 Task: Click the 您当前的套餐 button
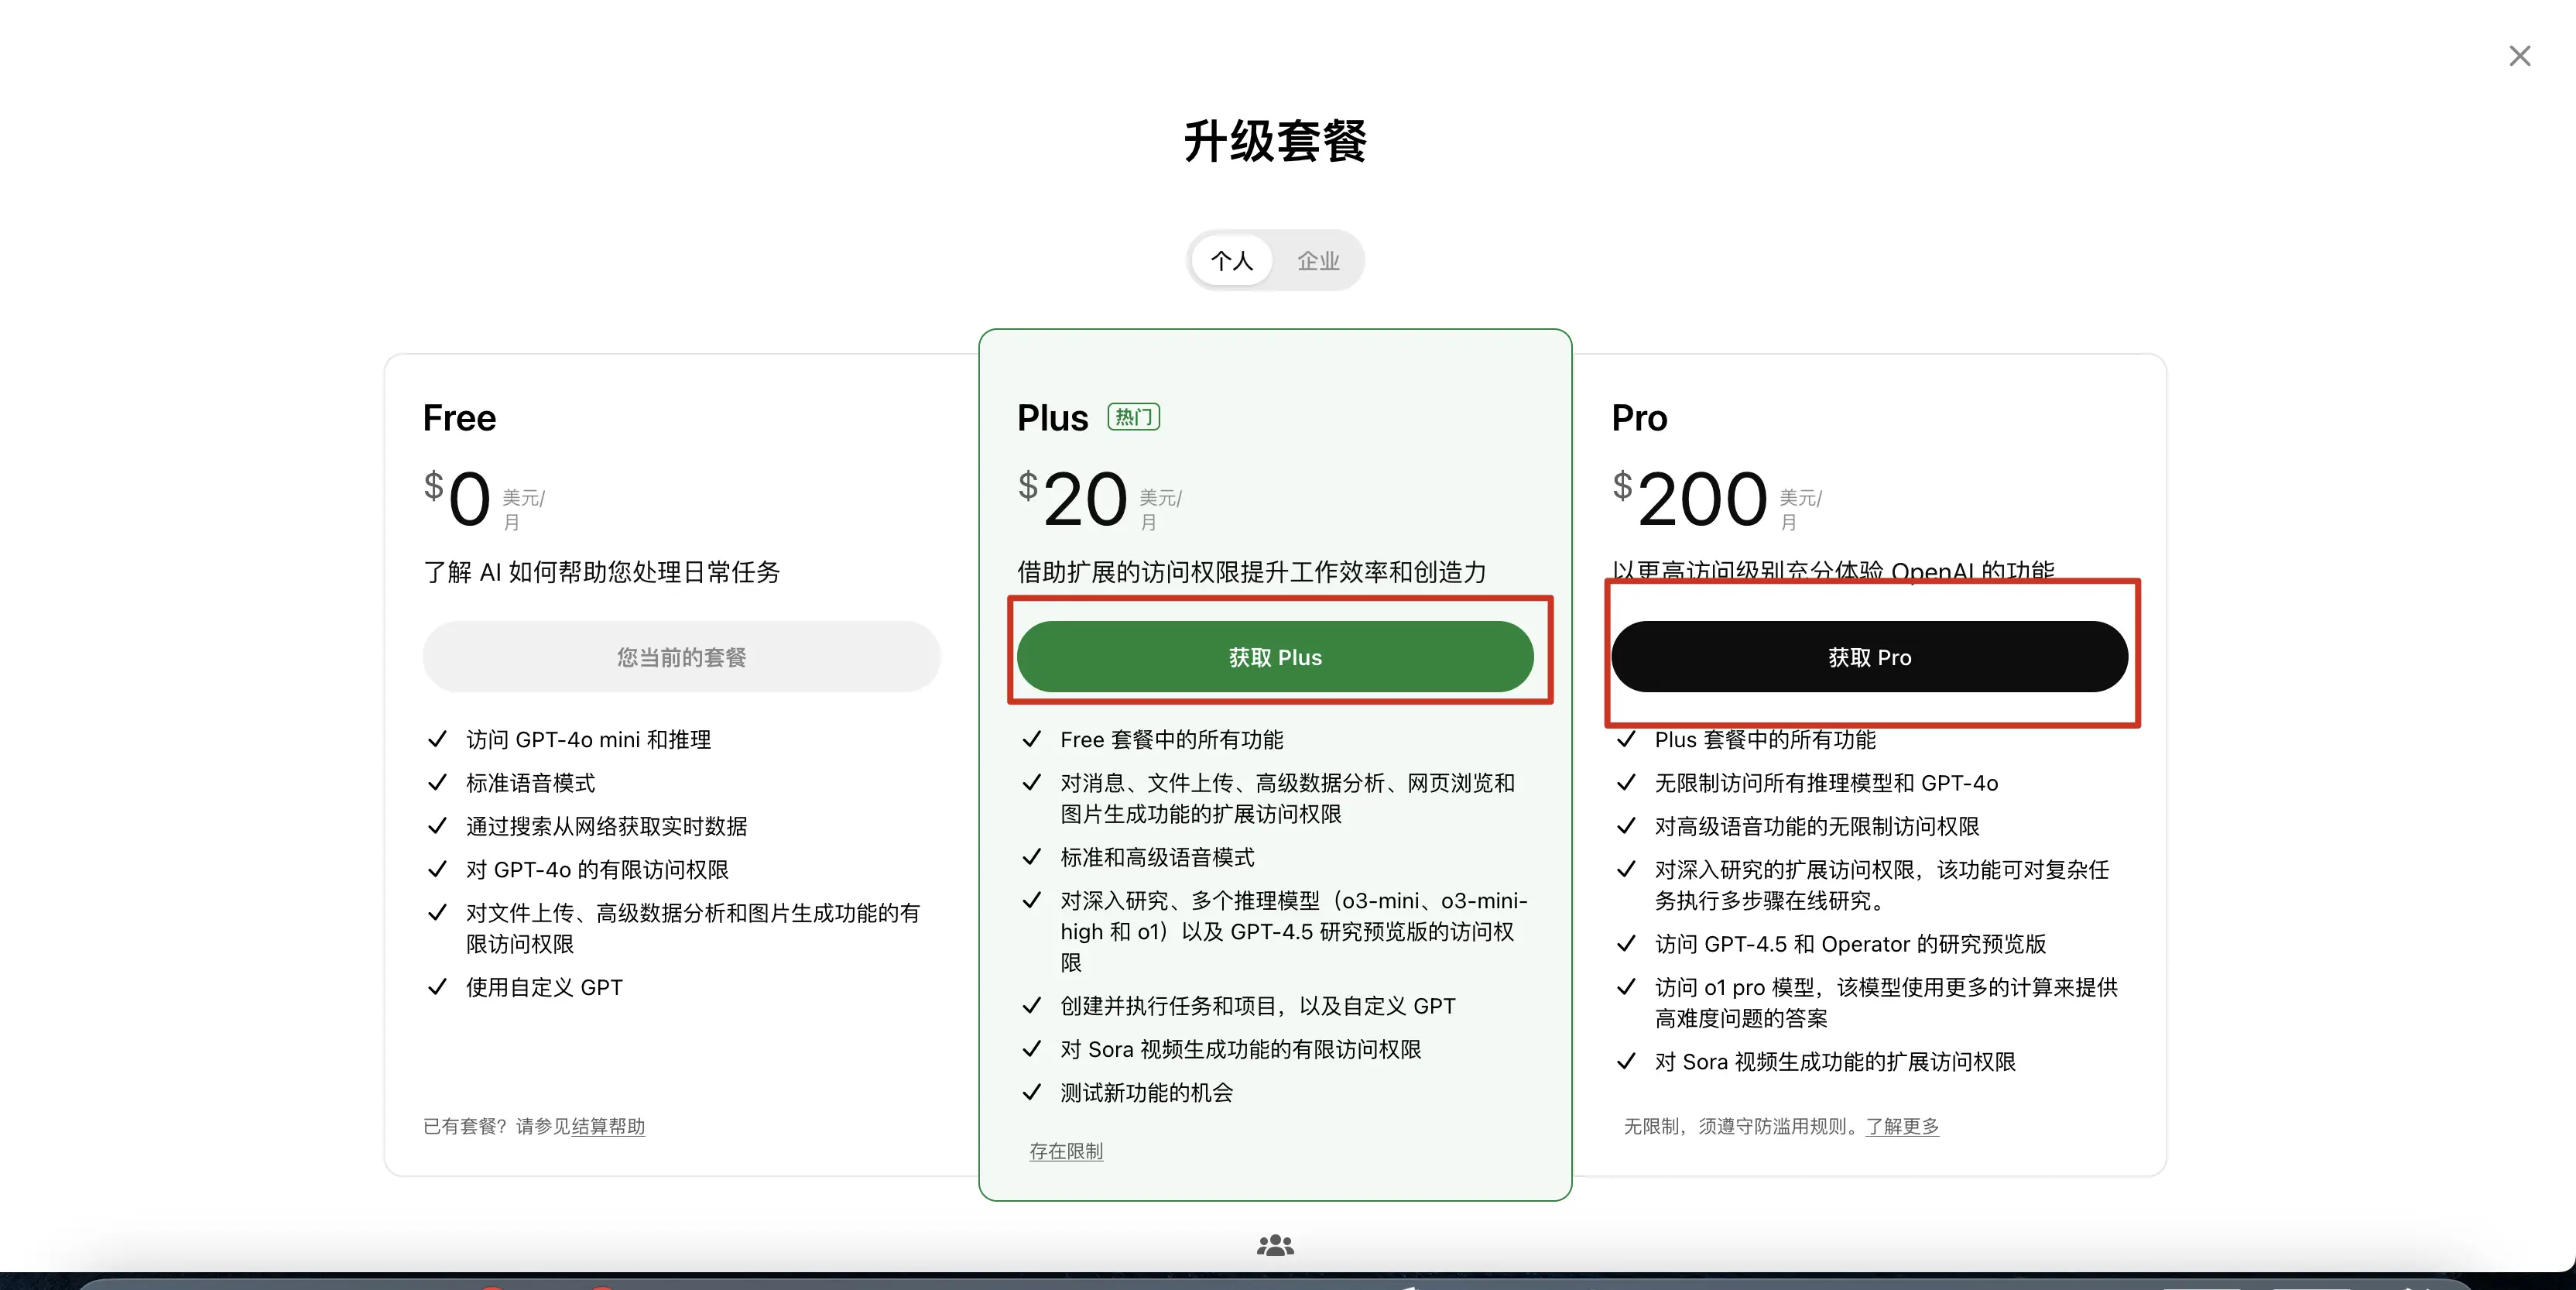(x=681, y=657)
